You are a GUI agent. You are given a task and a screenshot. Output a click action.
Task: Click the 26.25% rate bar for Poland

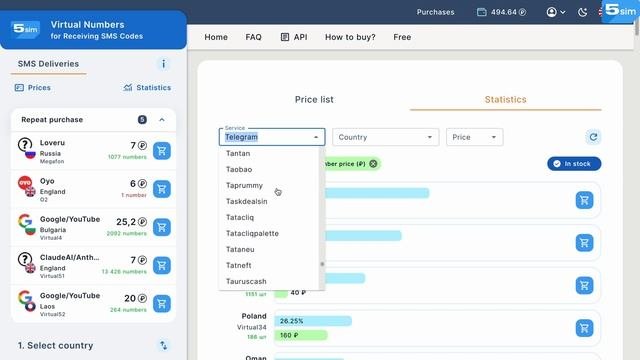point(313,321)
